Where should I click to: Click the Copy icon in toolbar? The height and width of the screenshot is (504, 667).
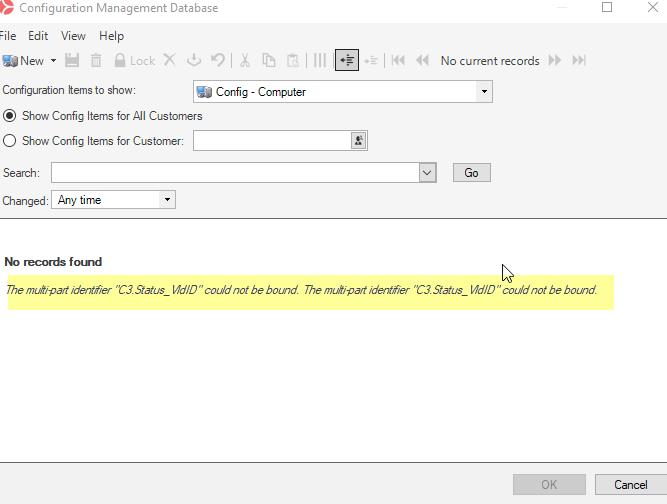coord(268,61)
